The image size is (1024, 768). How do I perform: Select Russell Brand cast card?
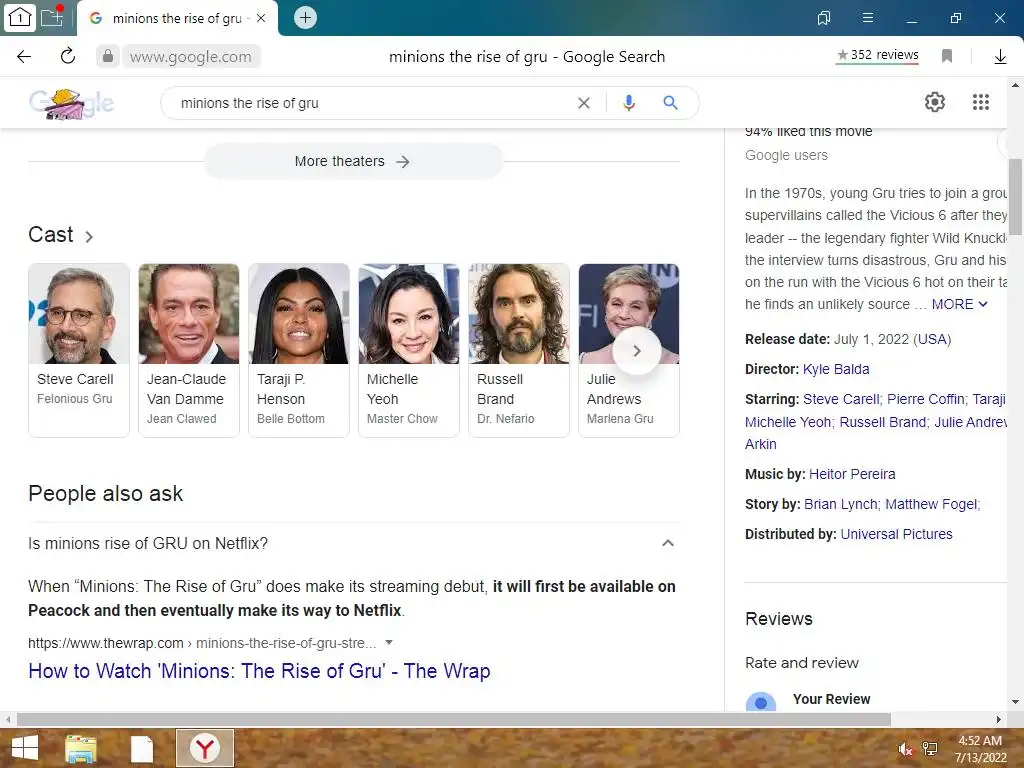tap(519, 350)
